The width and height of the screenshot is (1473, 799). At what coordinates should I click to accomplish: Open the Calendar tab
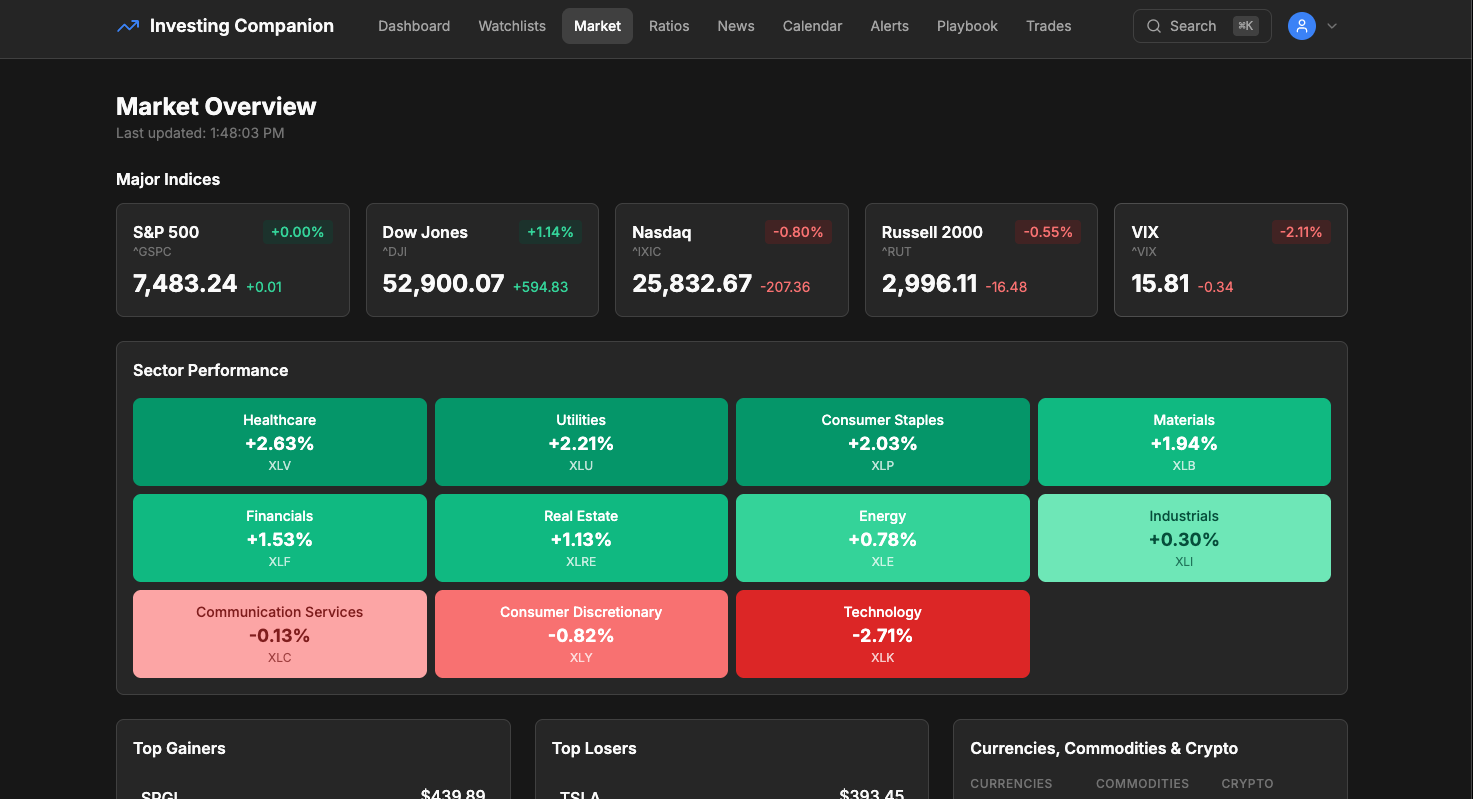(812, 26)
